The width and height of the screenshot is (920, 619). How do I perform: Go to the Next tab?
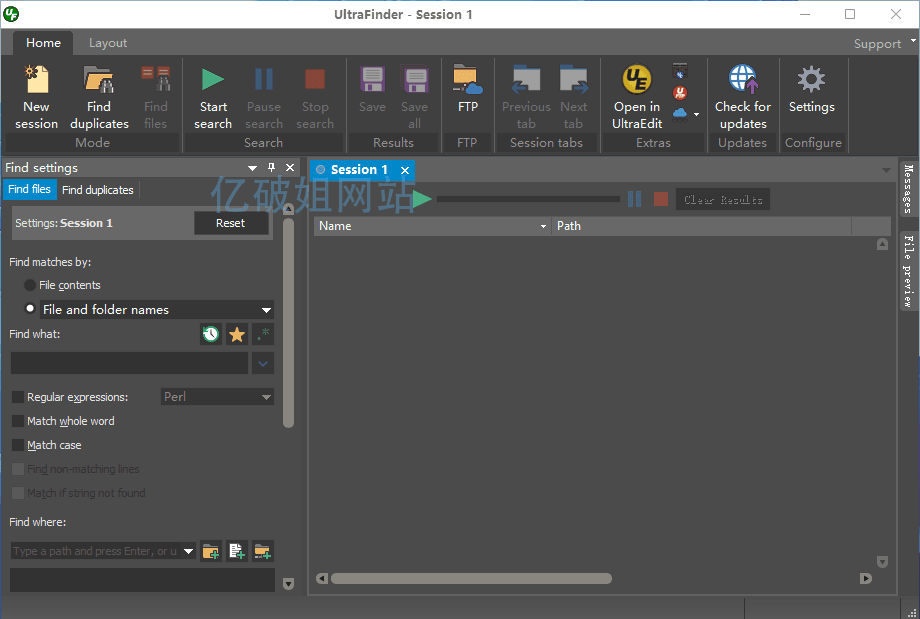click(573, 97)
